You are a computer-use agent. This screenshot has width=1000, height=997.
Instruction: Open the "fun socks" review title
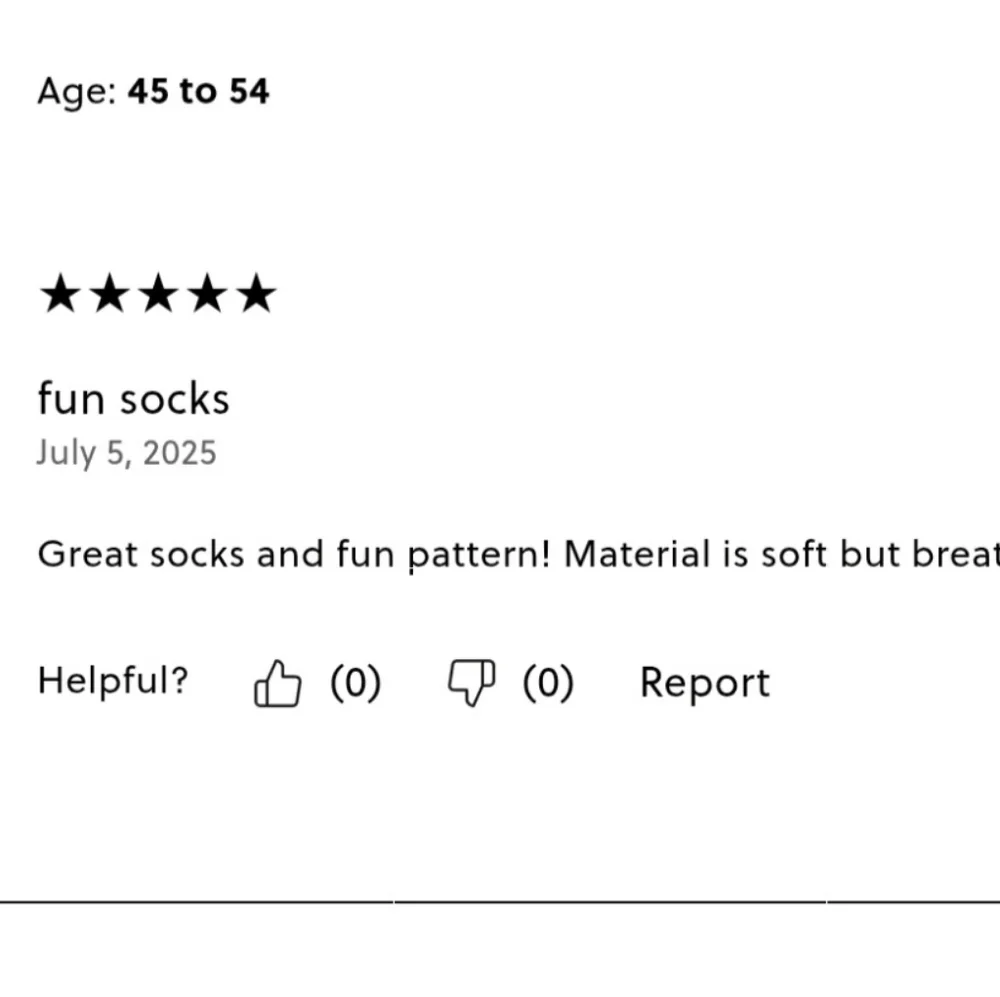click(133, 399)
